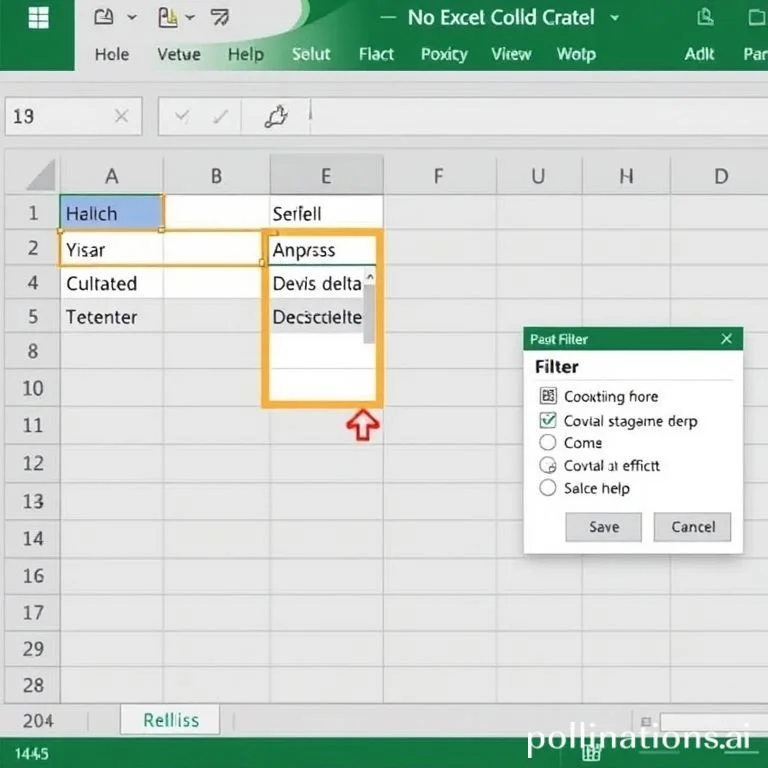
Task: Click the save icon in quick access toolbar
Action: pos(103,18)
